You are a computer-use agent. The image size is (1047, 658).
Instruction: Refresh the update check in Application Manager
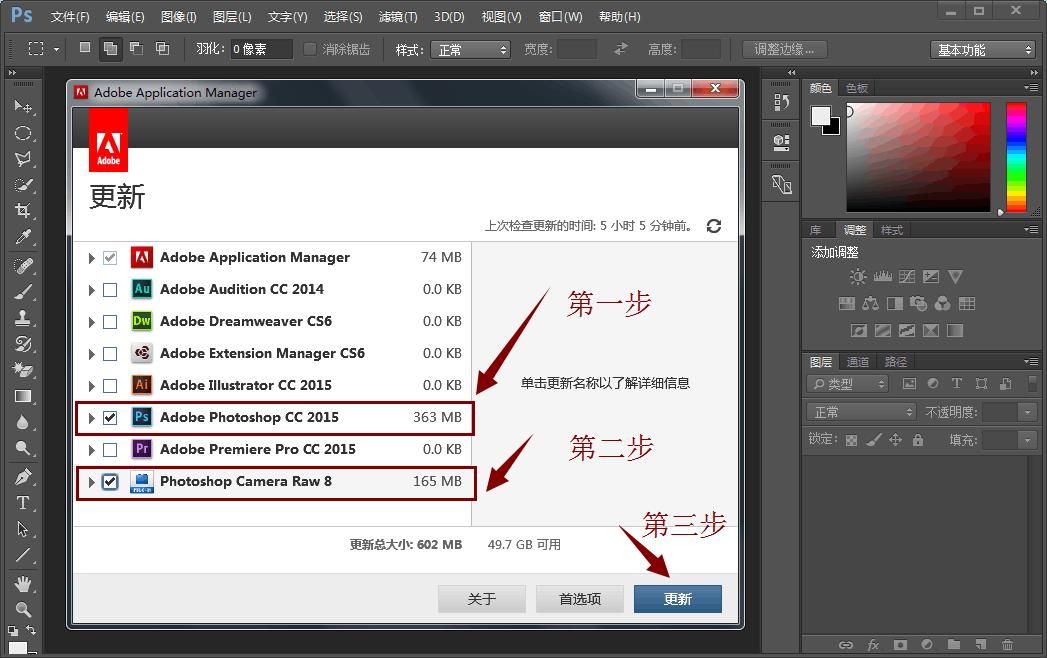point(714,226)
